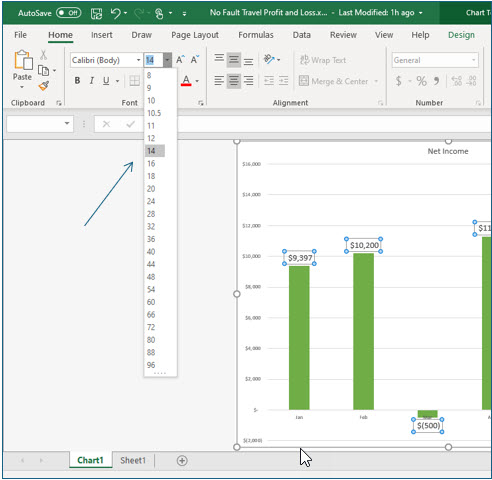Click the Increase Decimal icon

point(456,81)
